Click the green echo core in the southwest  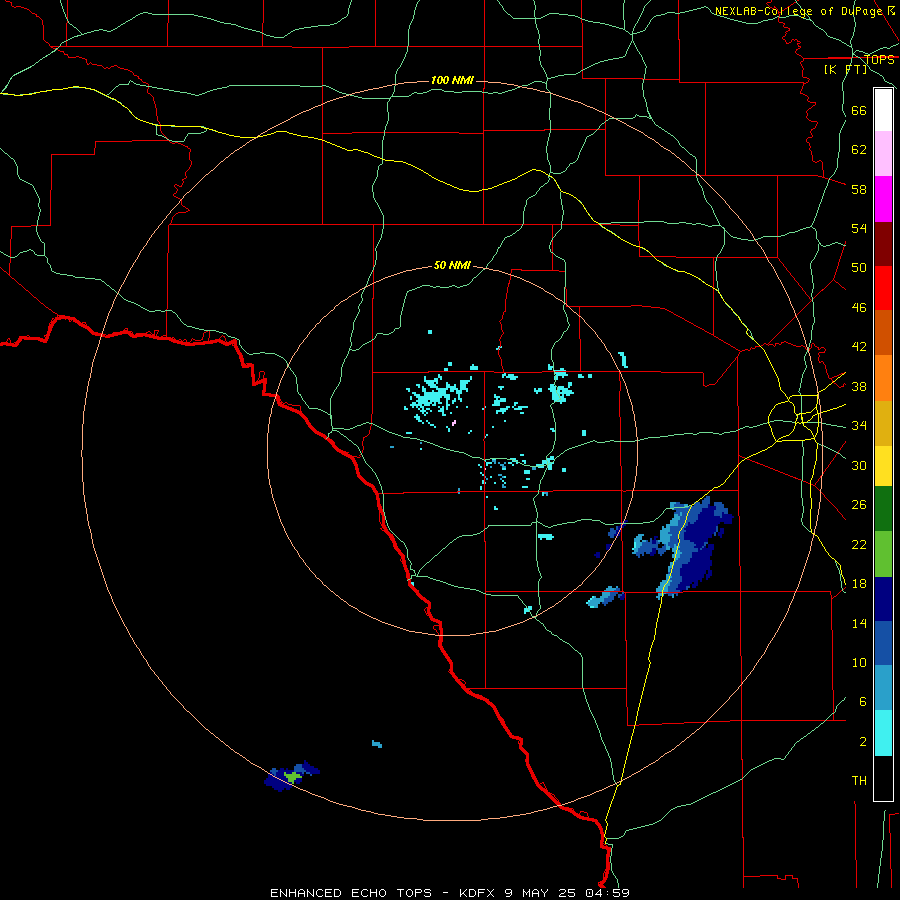click(x=293, y=777)
